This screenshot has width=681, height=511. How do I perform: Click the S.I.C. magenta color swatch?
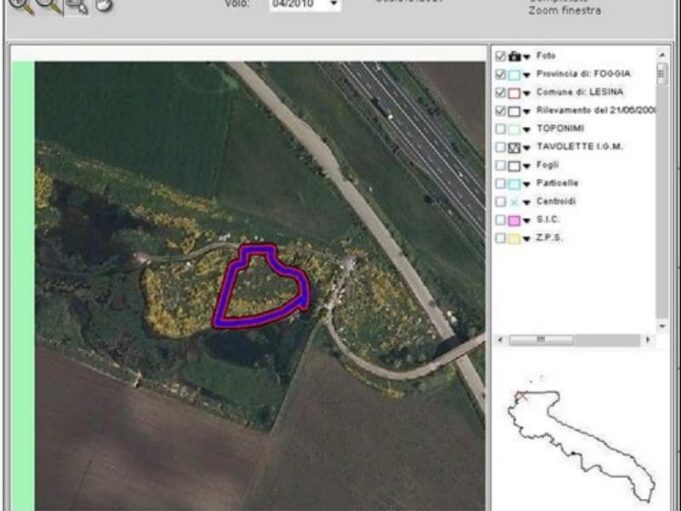515,220
